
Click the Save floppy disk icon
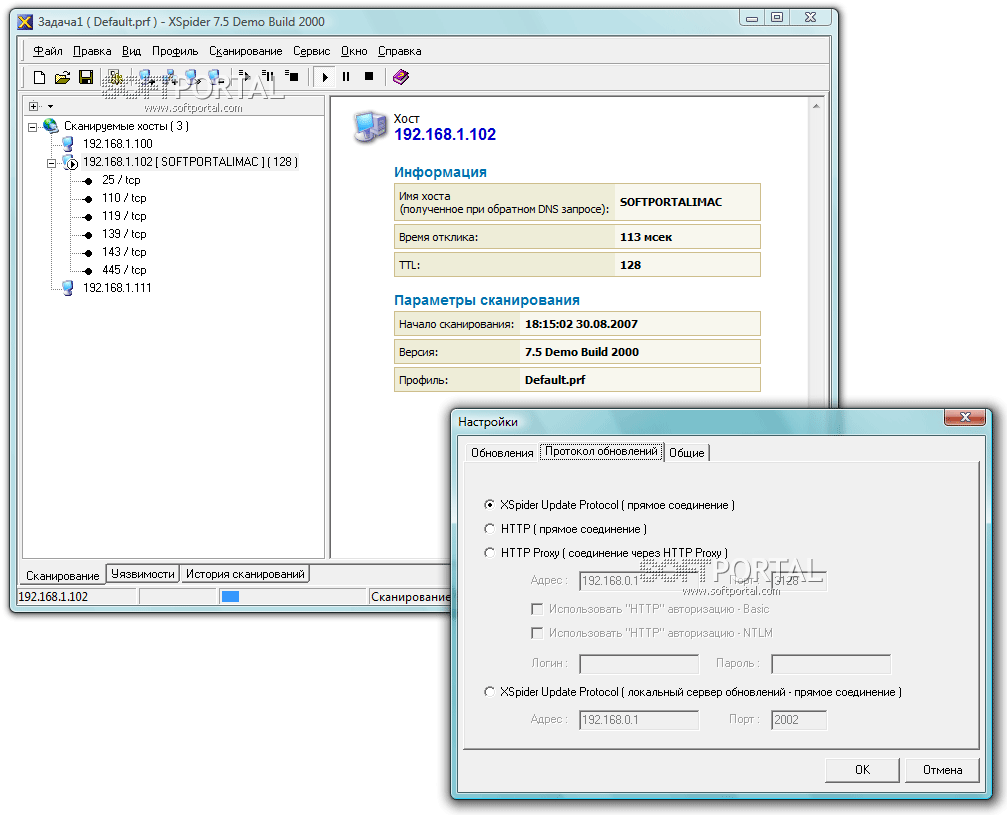[x=86, y=77]
